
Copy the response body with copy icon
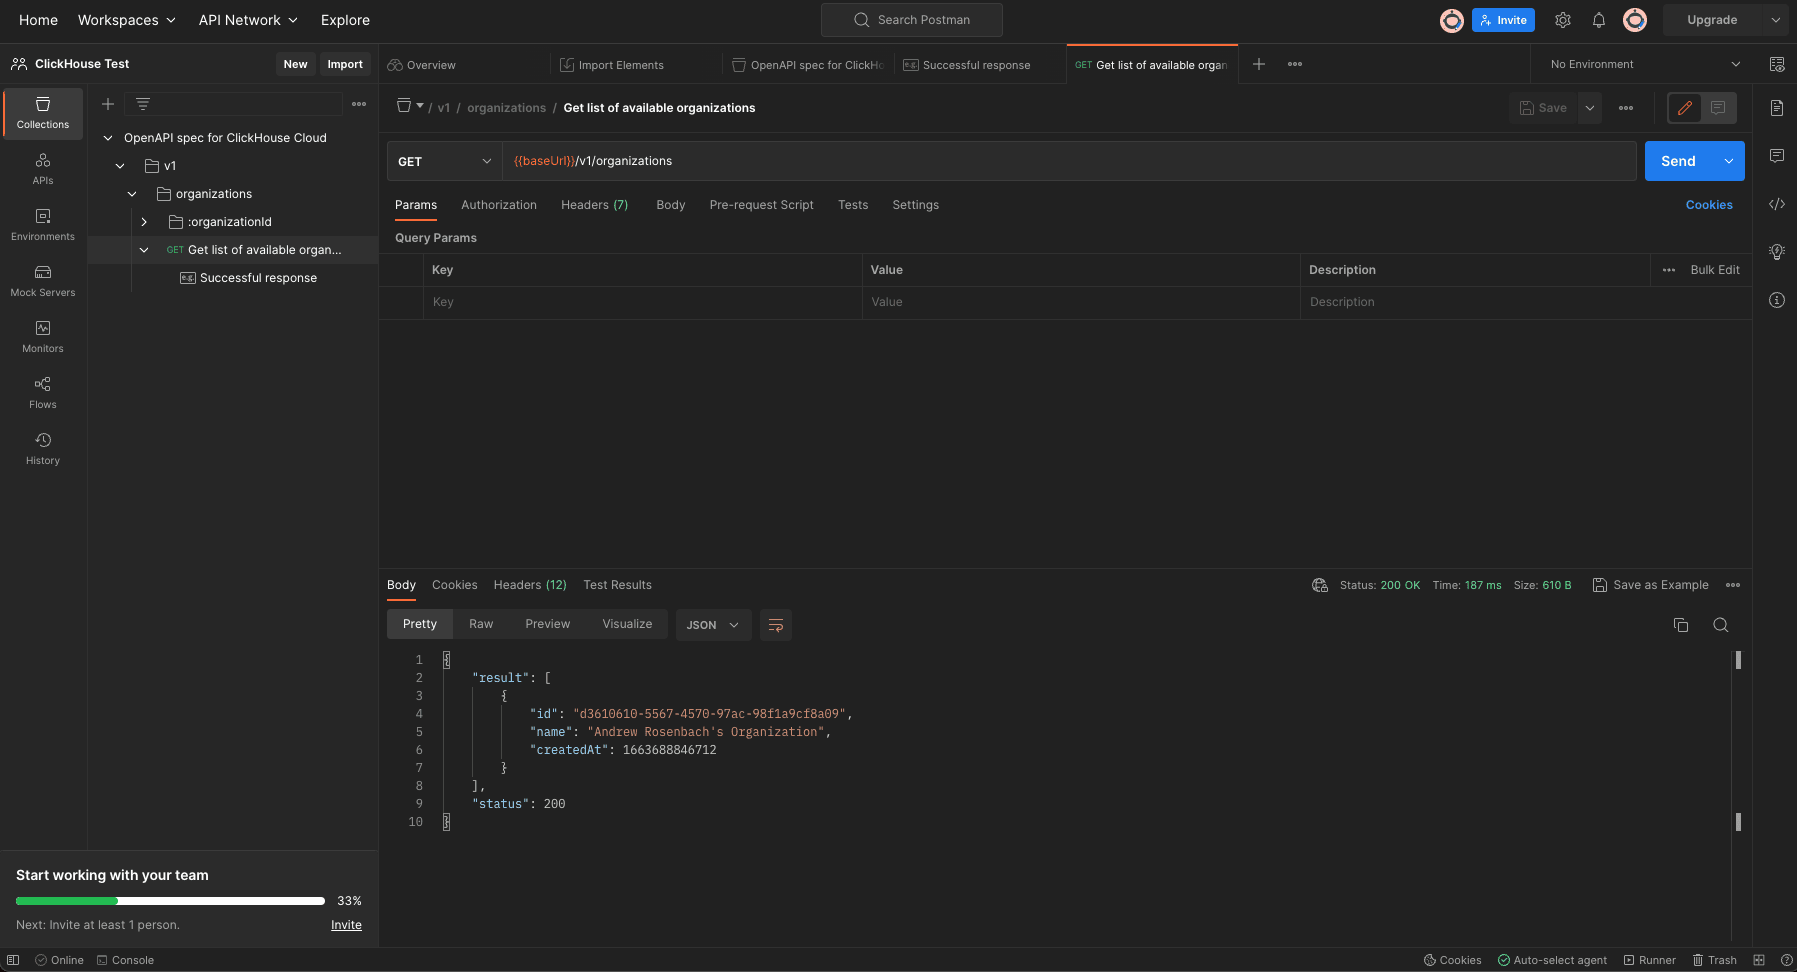click(1681, 625)
